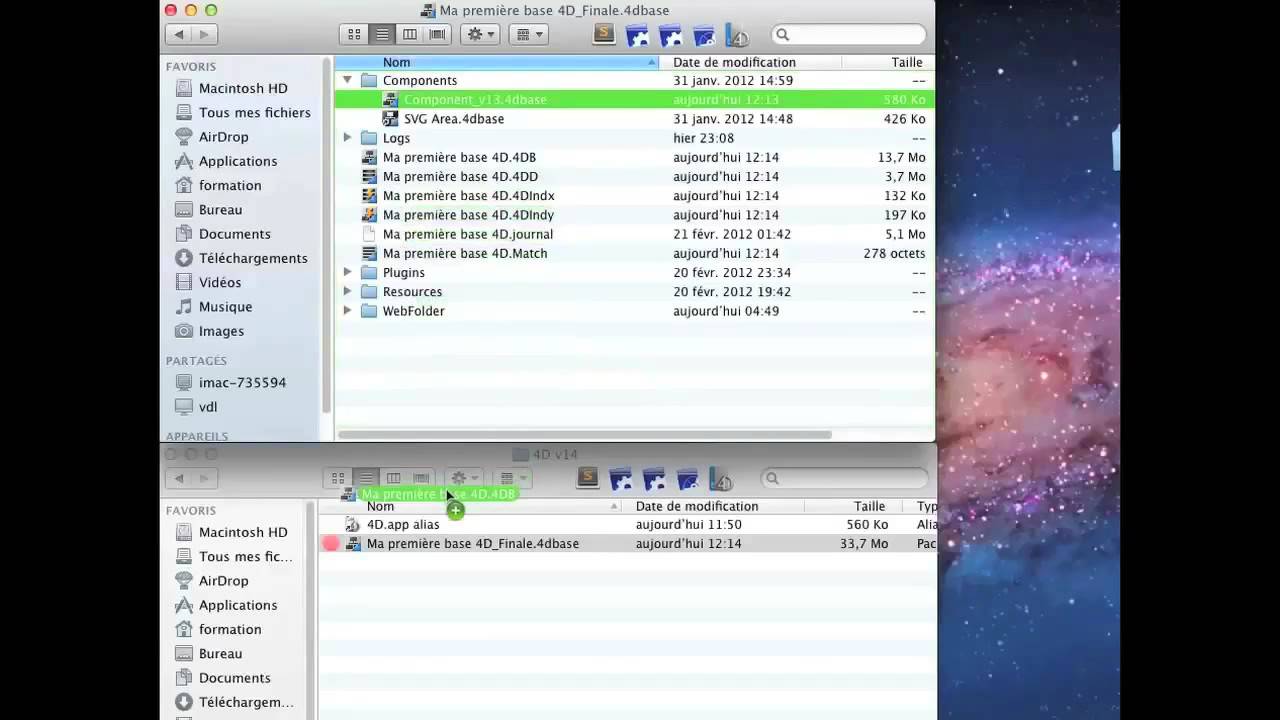The width and height of the screenshot is (1280, 720).
Task: Expand the Resources folder
Action: click(x=347, y=291)
